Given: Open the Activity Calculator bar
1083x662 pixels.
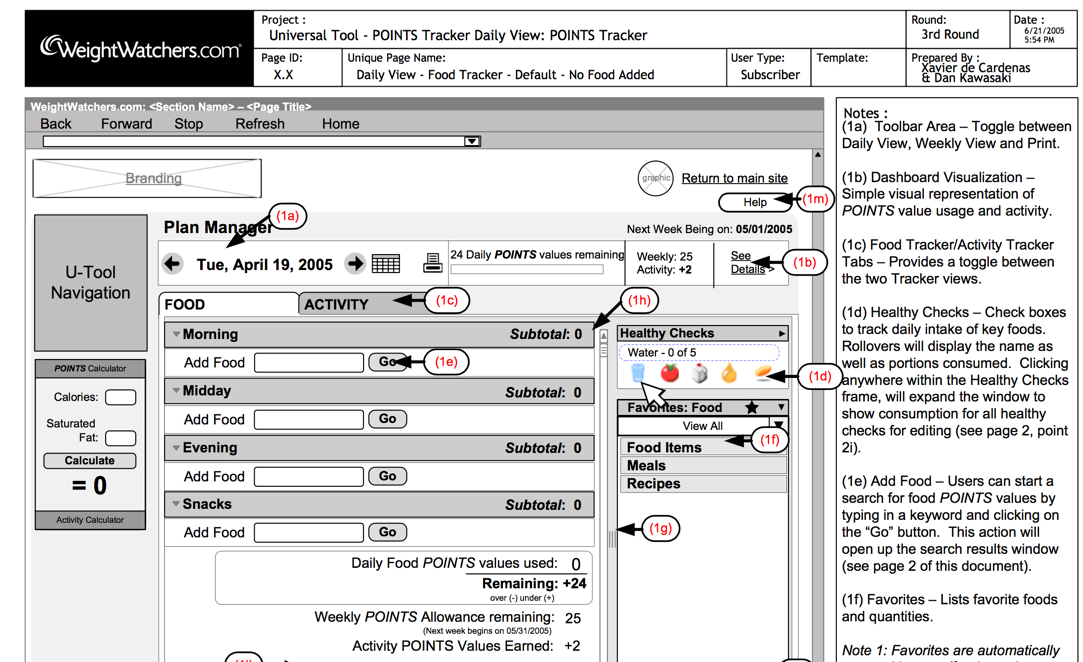Looking at the screenshot, I should 90,520.
